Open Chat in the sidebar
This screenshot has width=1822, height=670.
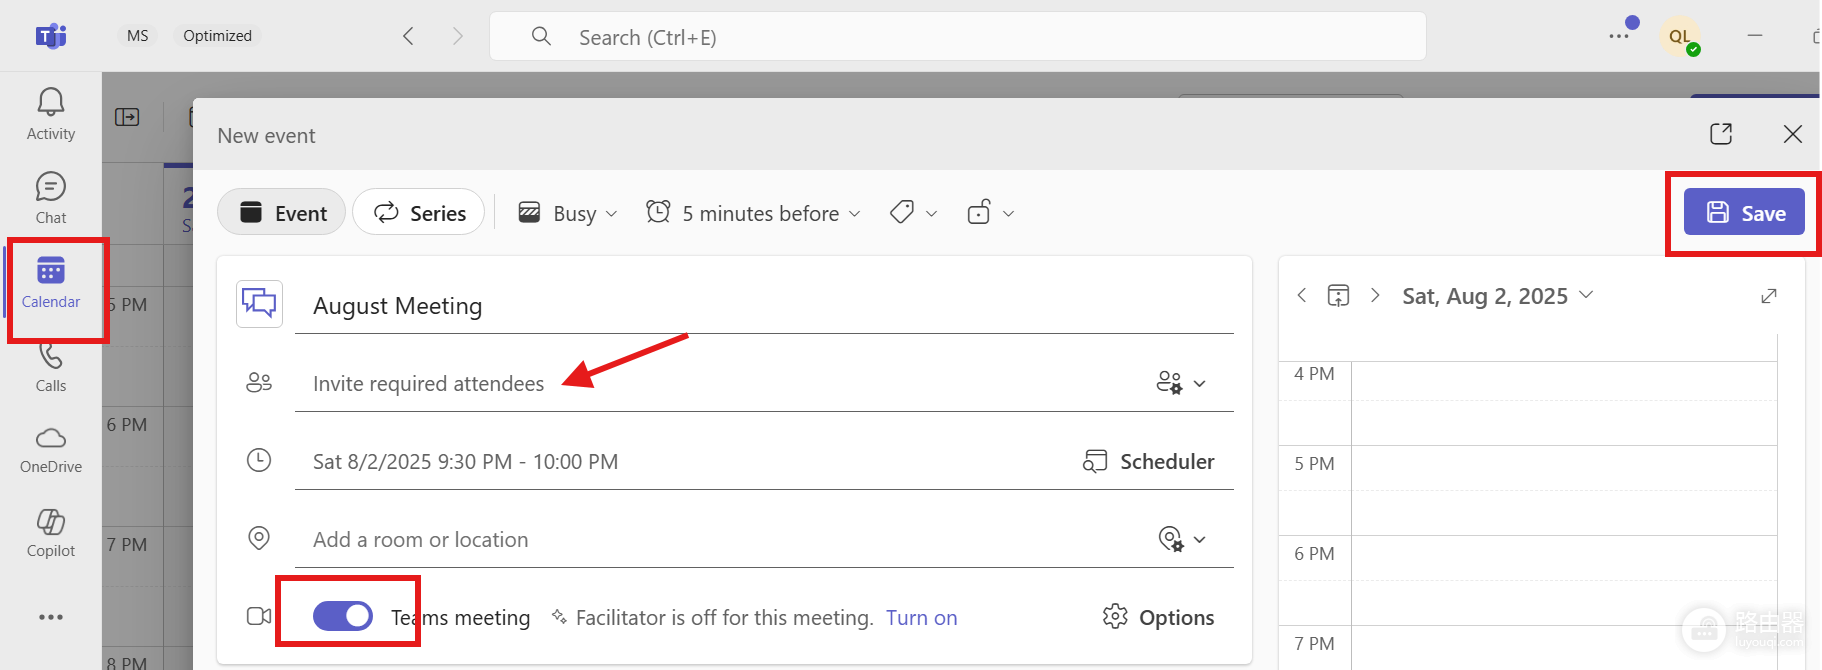click(51, 198)
